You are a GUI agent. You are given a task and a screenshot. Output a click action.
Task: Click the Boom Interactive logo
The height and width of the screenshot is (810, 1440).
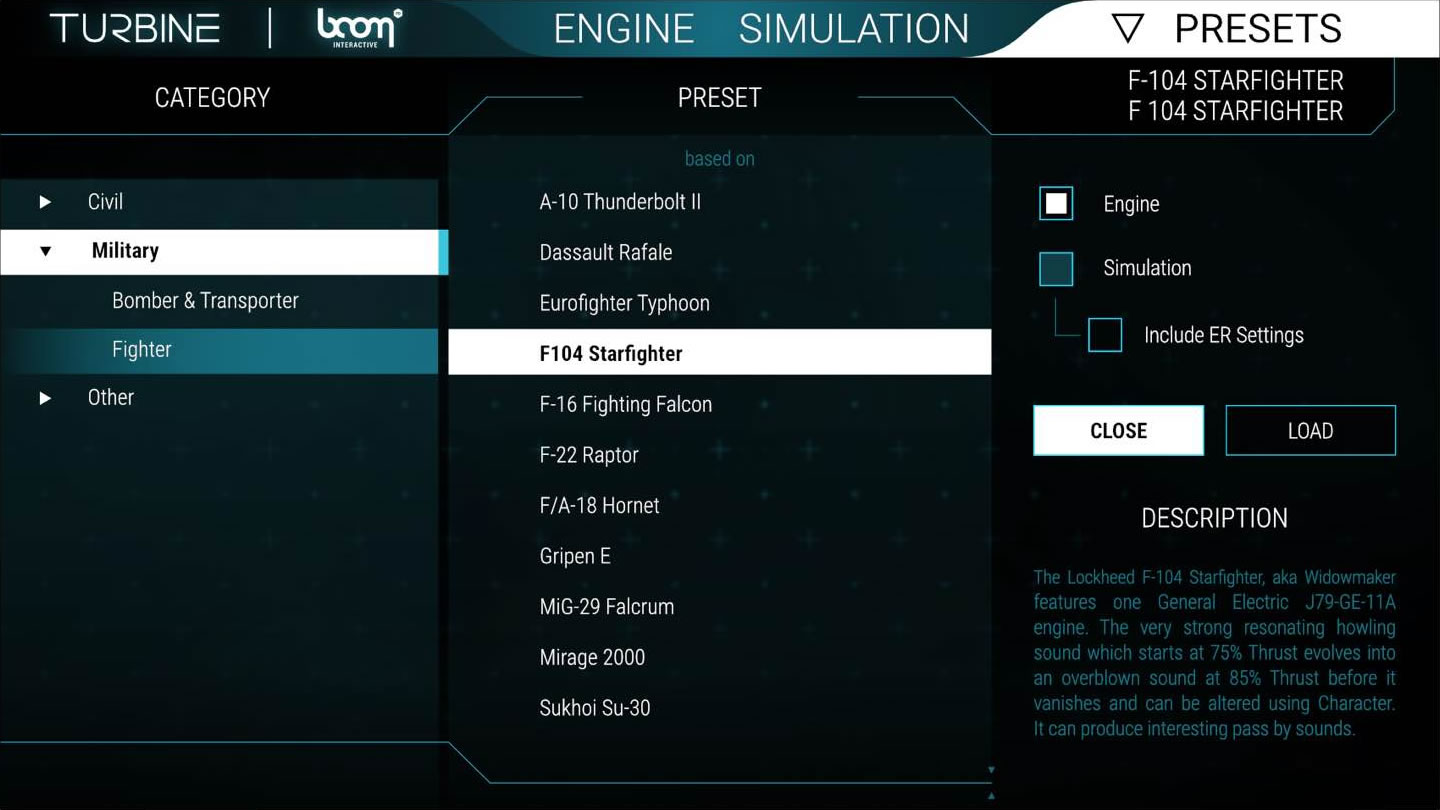click(358, 28)
